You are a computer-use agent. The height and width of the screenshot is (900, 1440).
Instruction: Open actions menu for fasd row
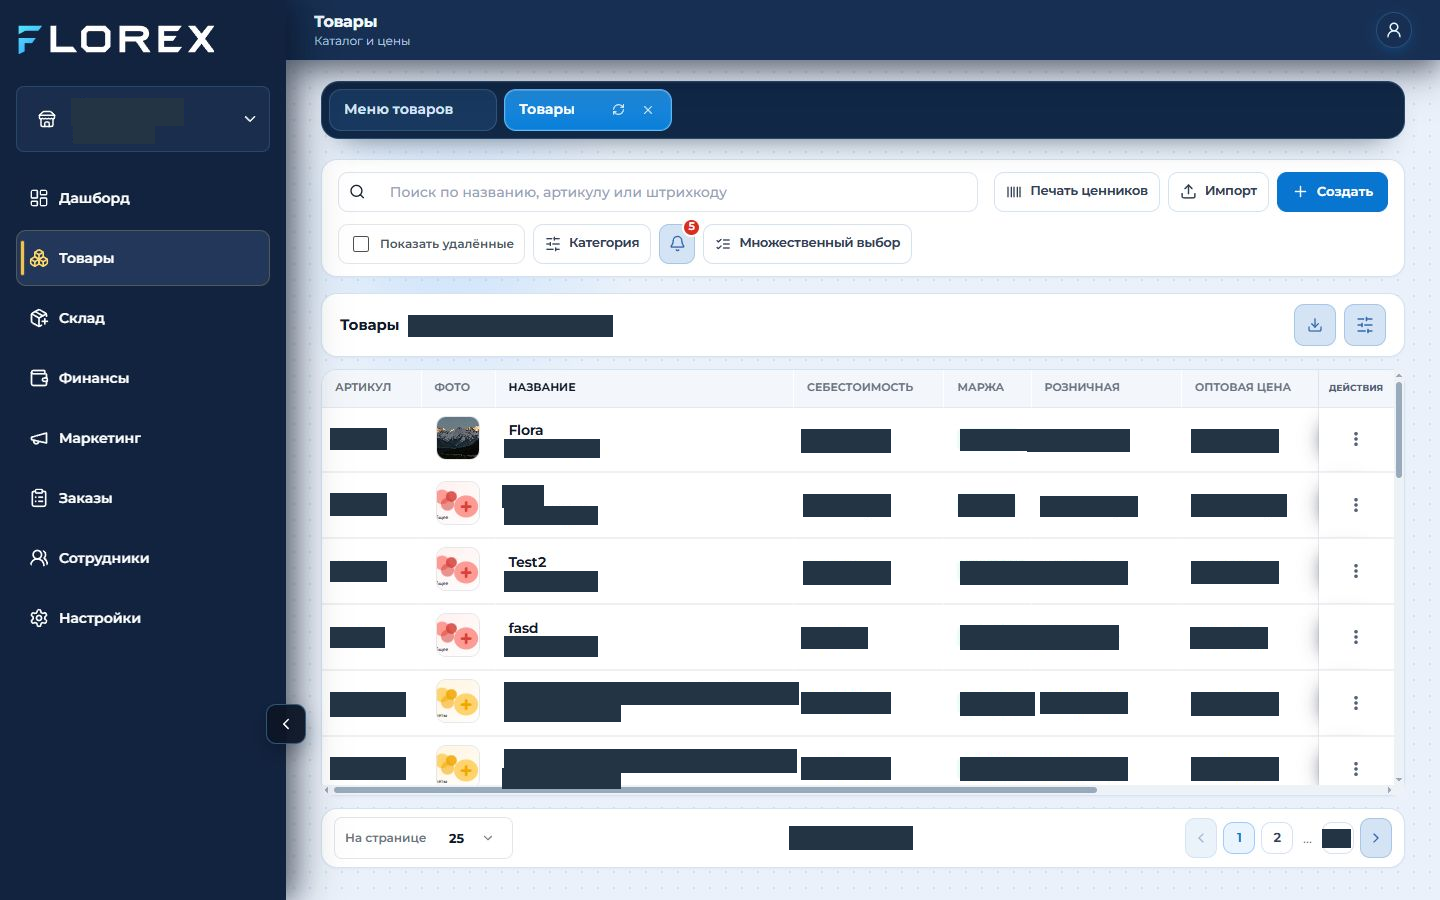pos(1356,637)
